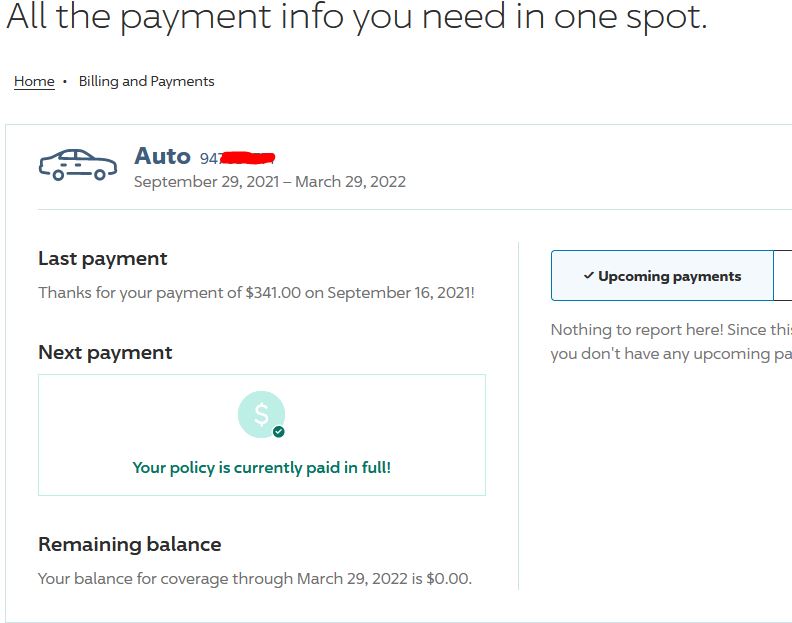Viewport: 792px width, 623px height.
Task: Click the green check badge on dollar icon
Action: [x=278, y=432]
